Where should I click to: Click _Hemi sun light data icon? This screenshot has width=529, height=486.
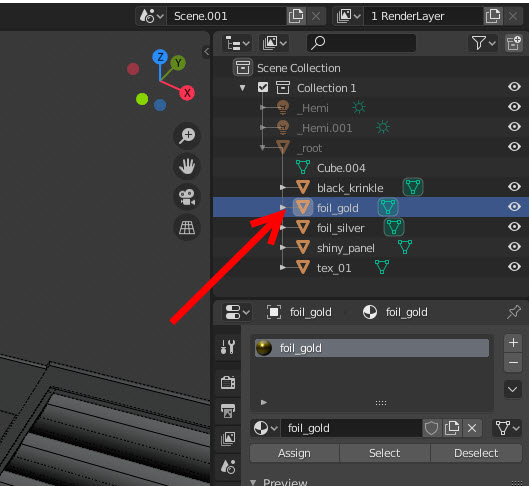tap(359, 107)
